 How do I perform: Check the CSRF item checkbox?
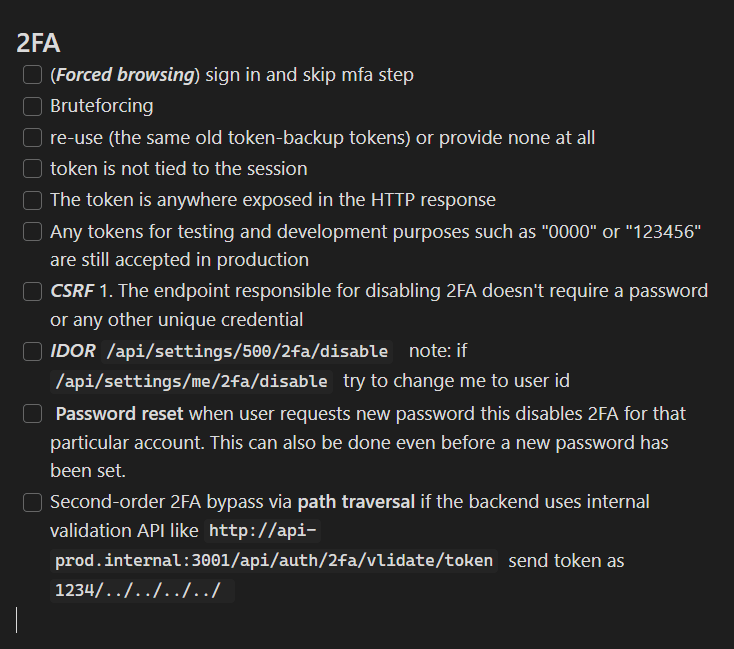click(x=33, y=292)
